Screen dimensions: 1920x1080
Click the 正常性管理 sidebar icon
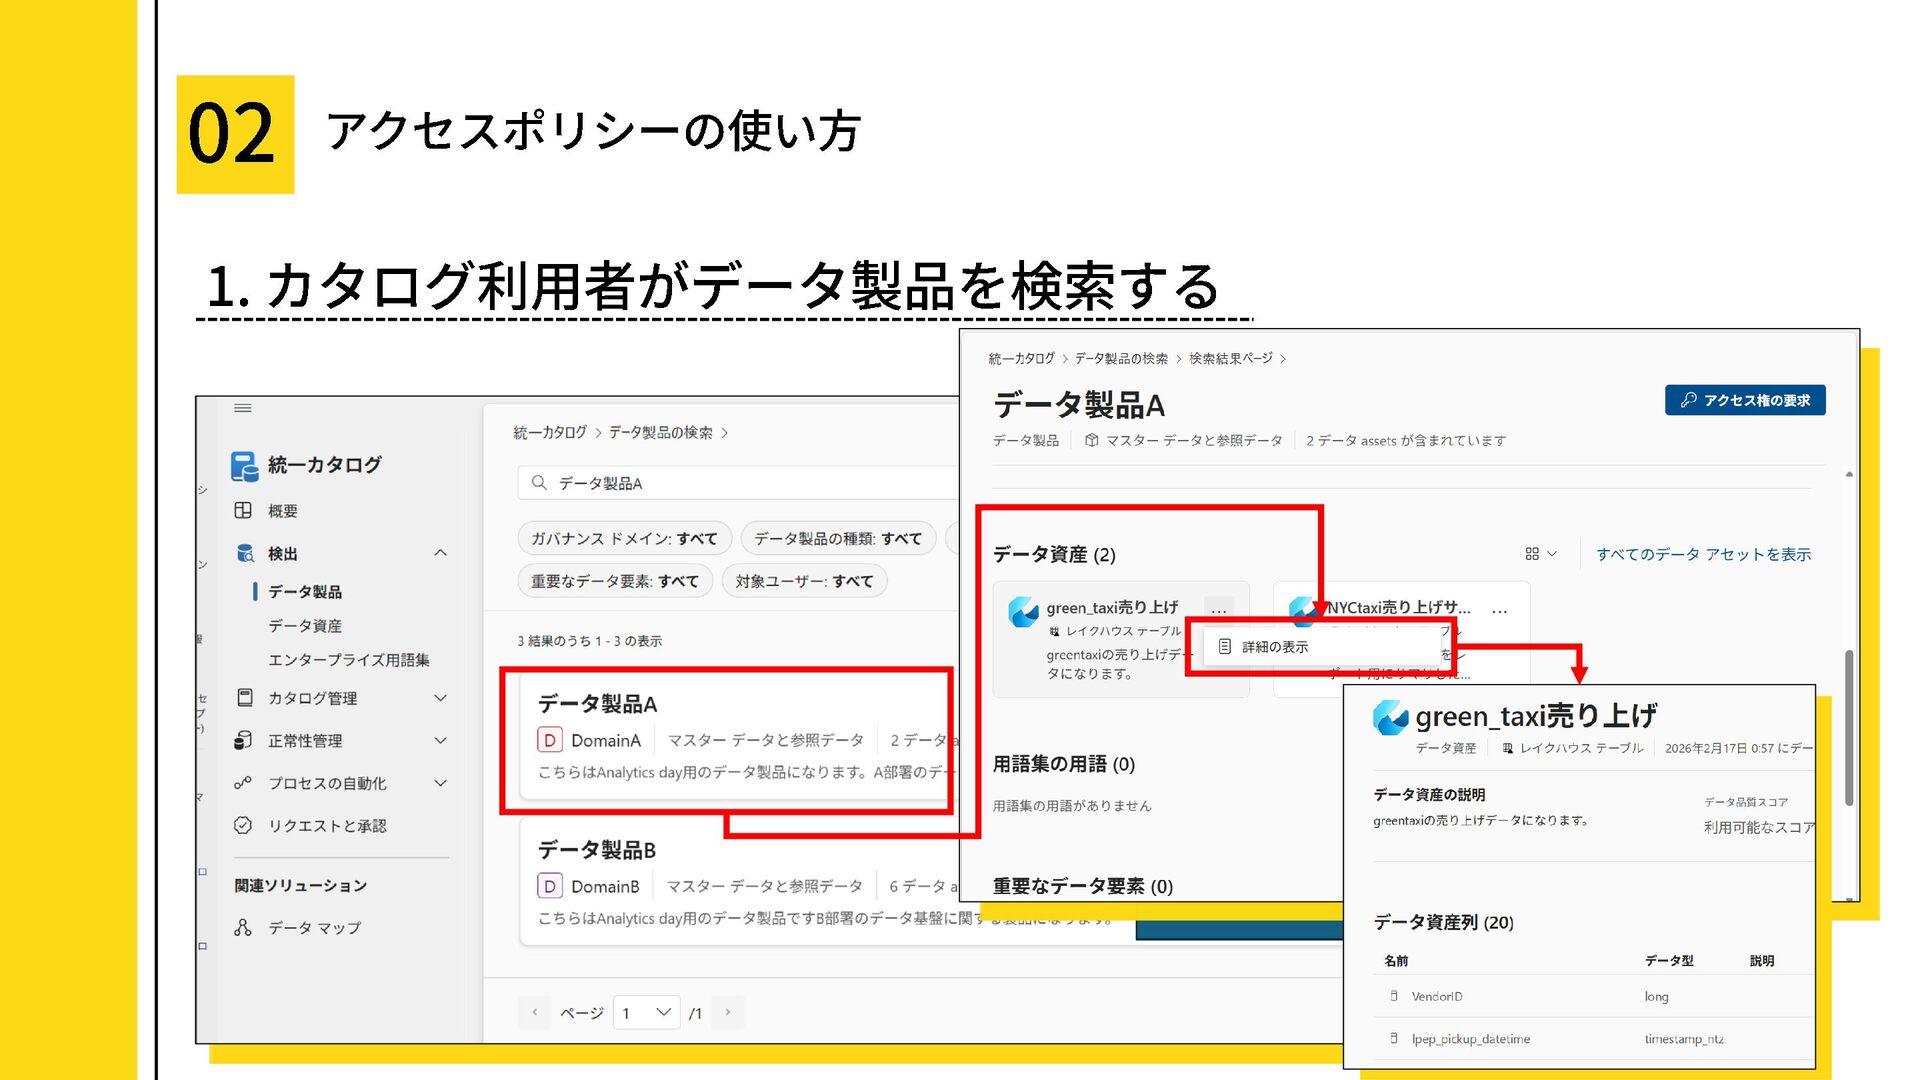(243, 741)
